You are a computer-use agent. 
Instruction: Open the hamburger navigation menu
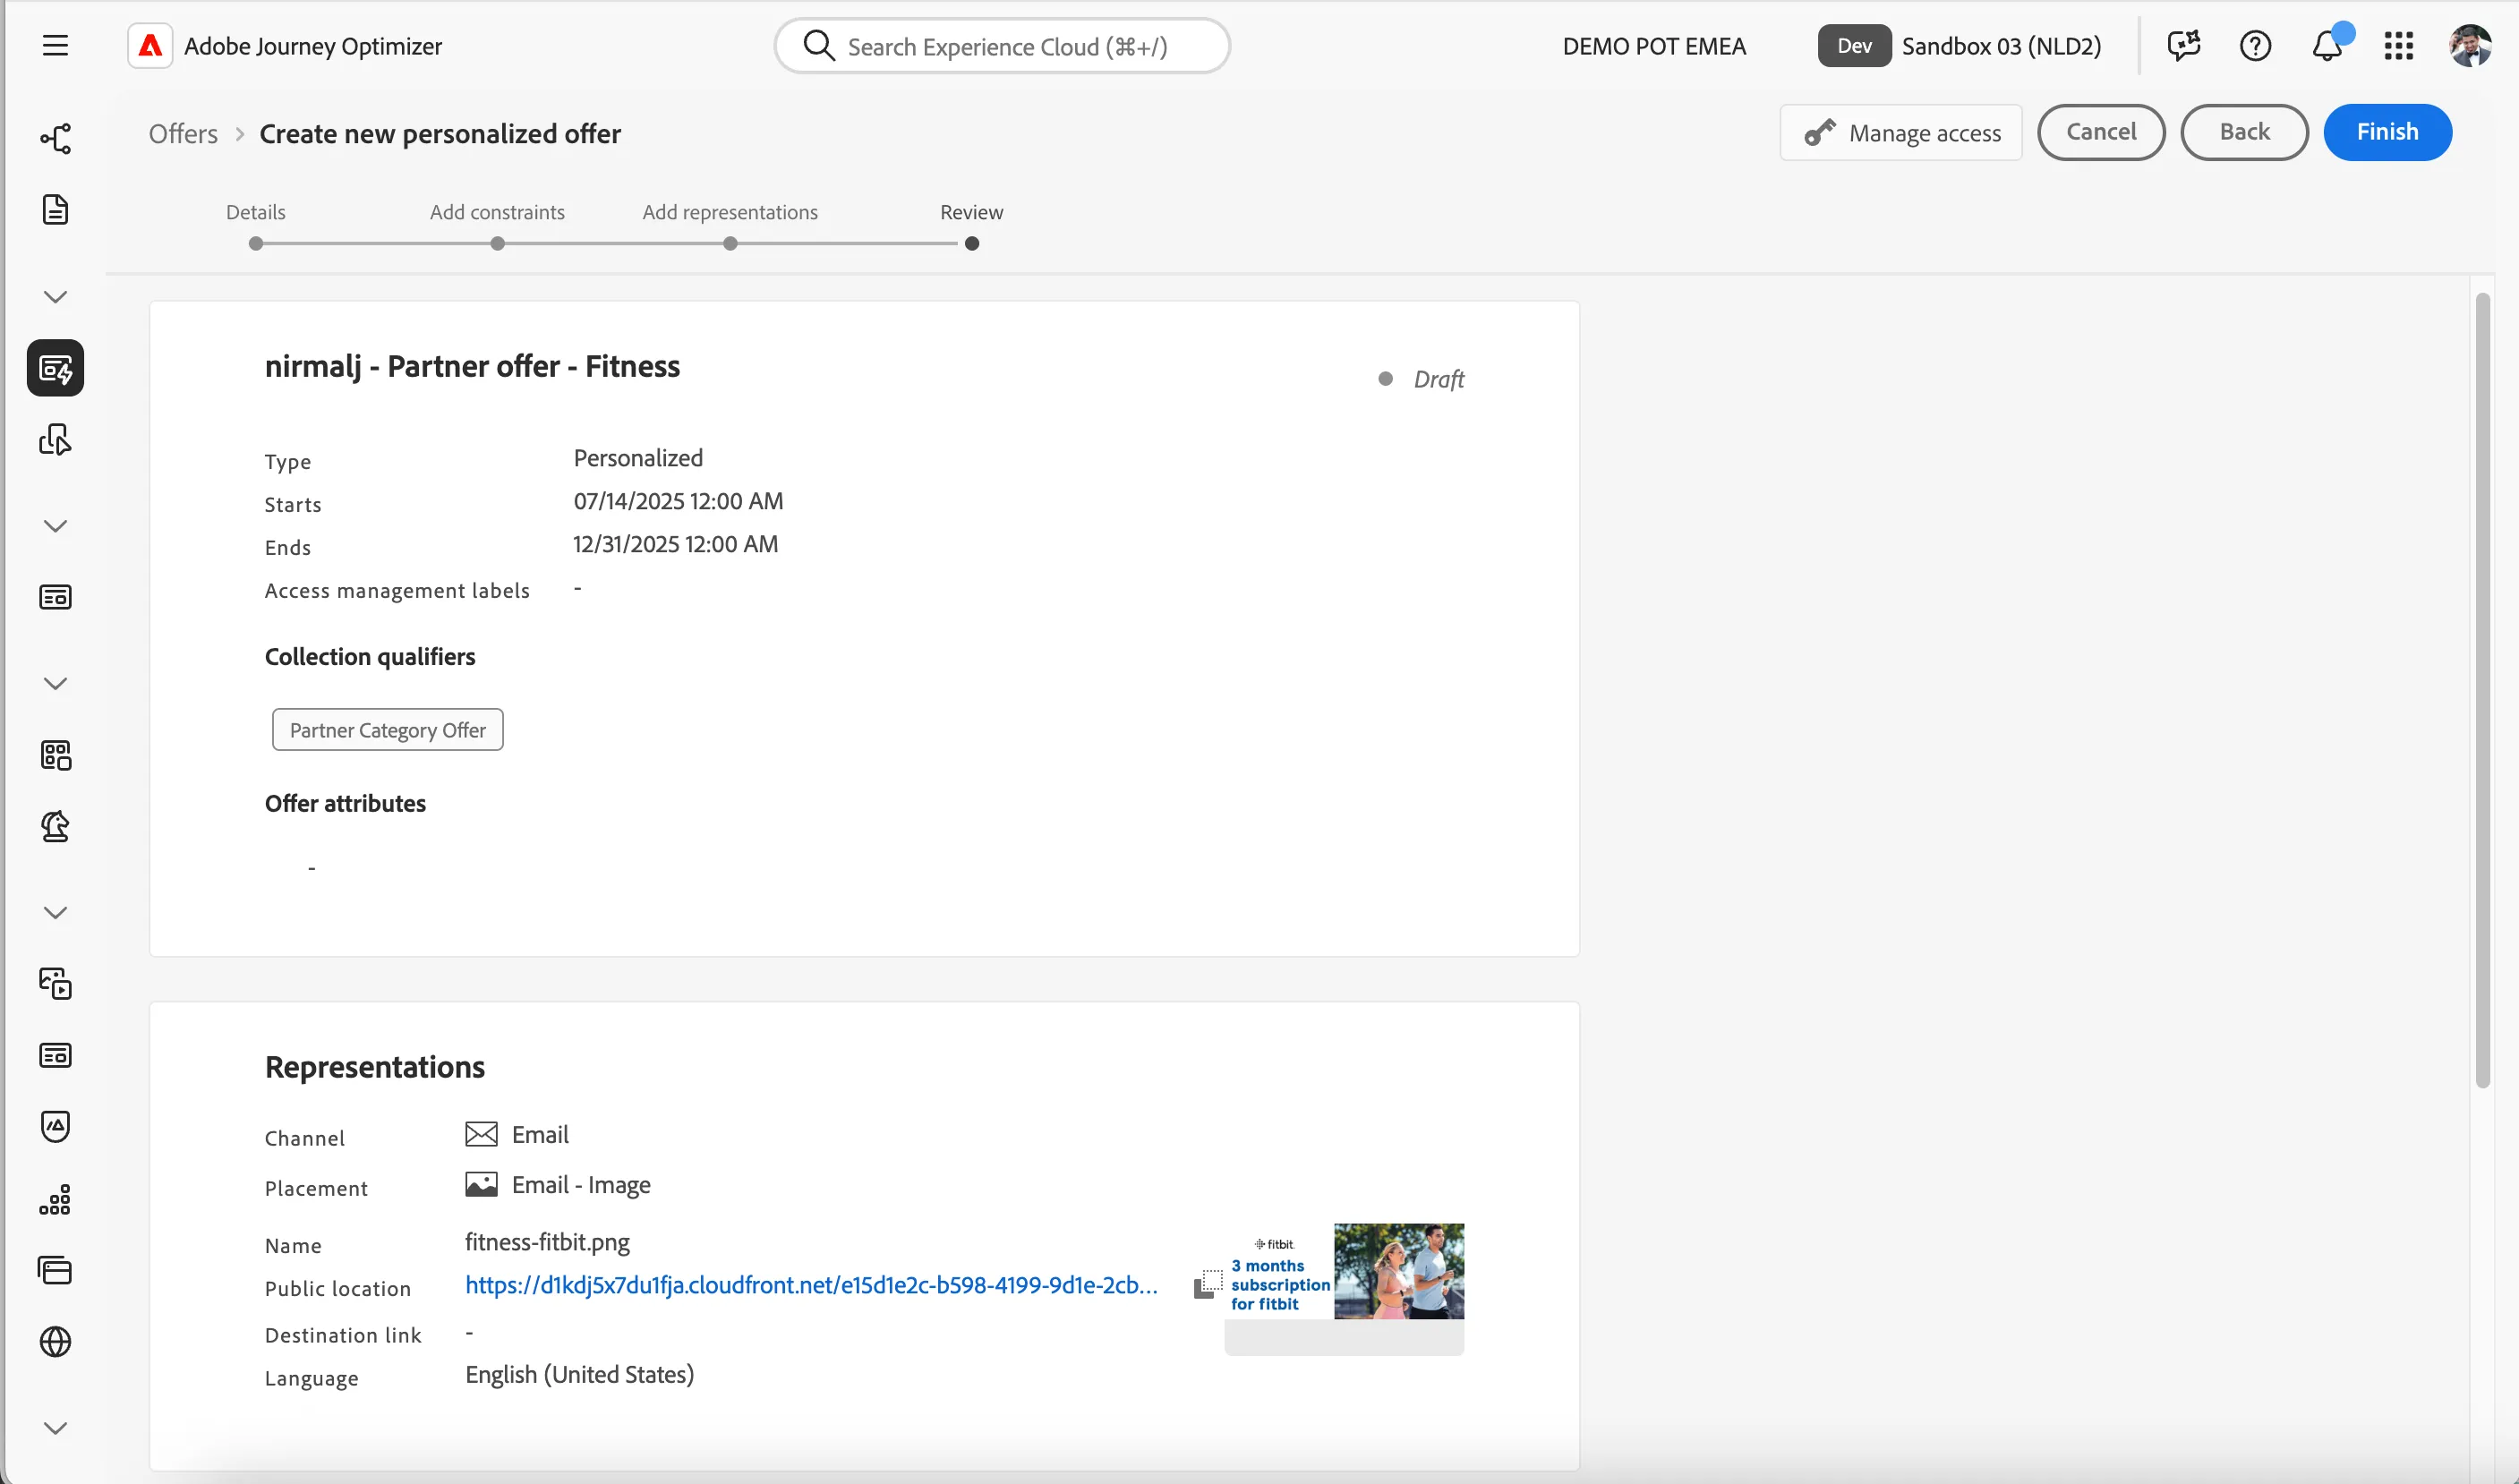pyautogui.click(x=55, y=46)
